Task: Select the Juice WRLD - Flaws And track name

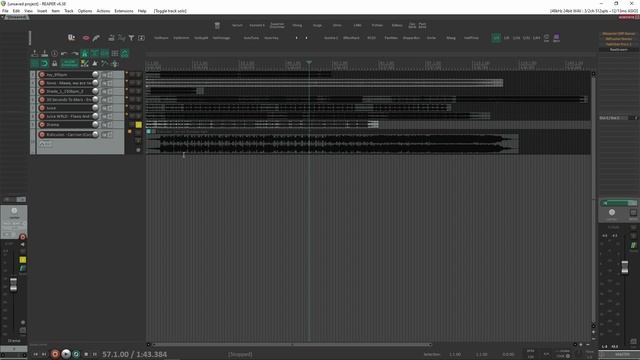Action: coord(68,116)
